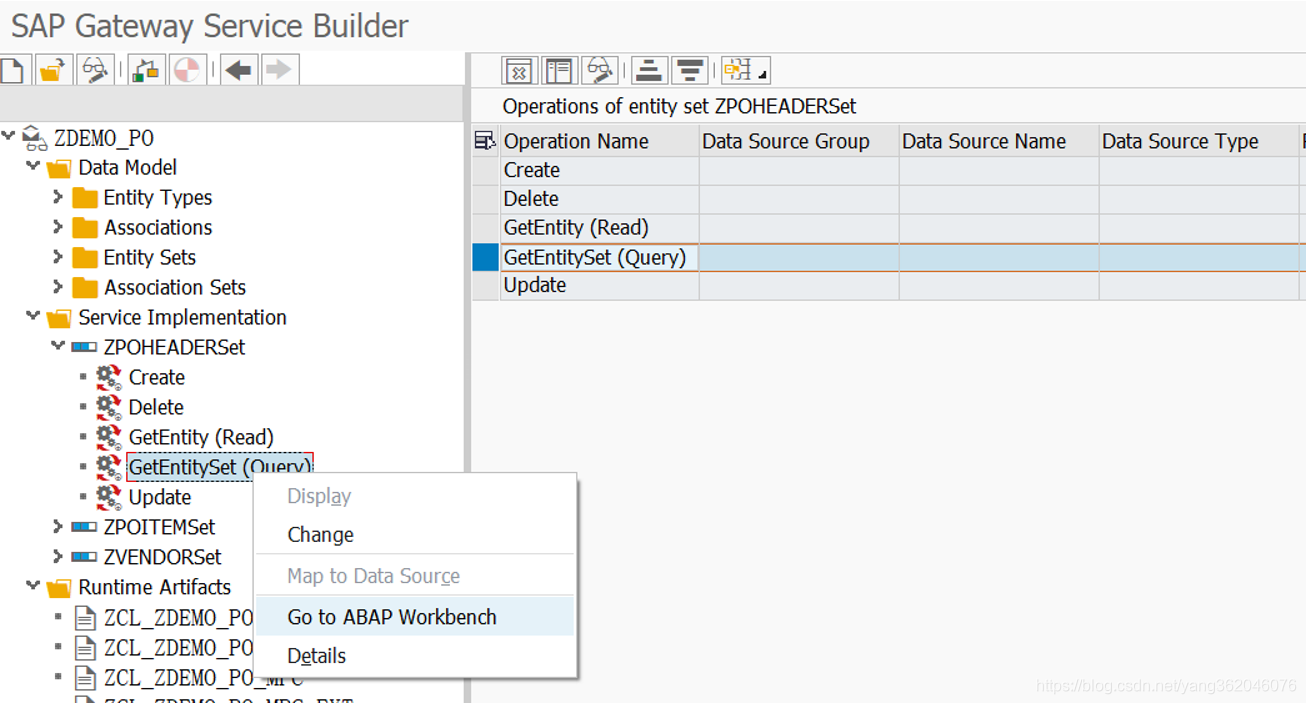Screen dimensions: 1306x704
Task: Collapse the Data Model folder
Action: pyautogui.click(x=33, y=166)
